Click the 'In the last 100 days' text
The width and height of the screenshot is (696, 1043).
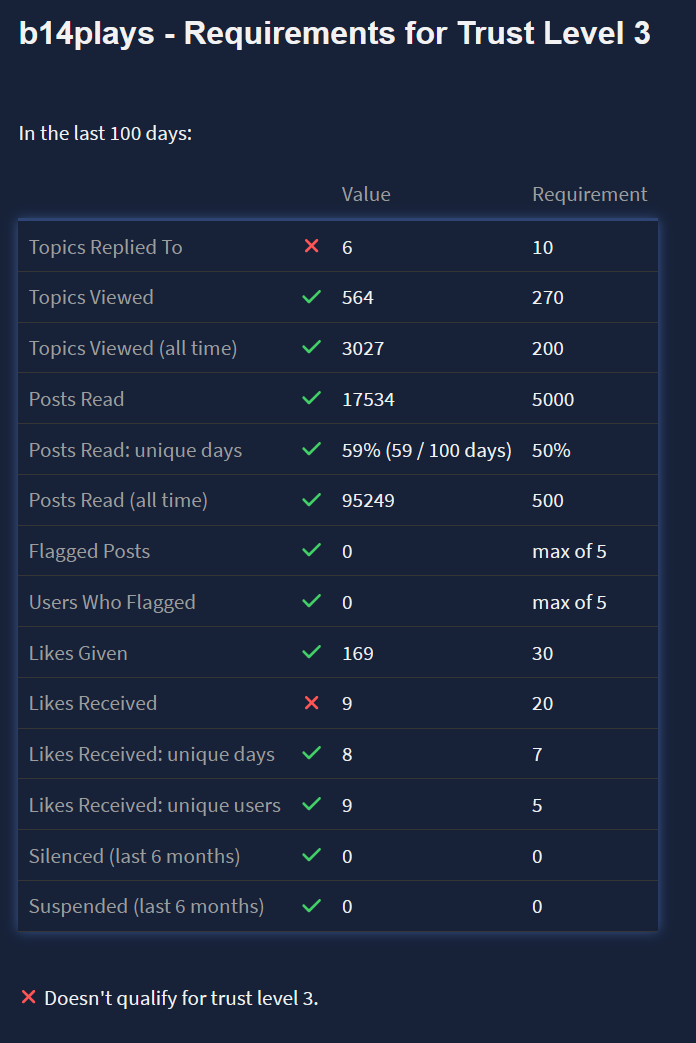pyautogui.click(x=105, y=133)
